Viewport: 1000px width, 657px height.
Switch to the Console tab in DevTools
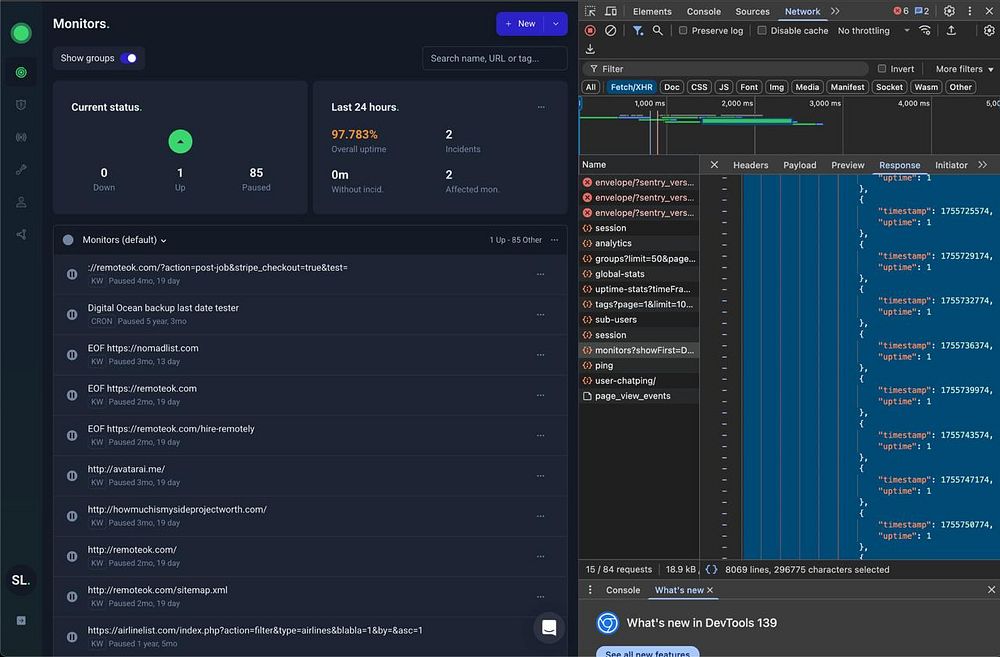[x=703, y=11]
